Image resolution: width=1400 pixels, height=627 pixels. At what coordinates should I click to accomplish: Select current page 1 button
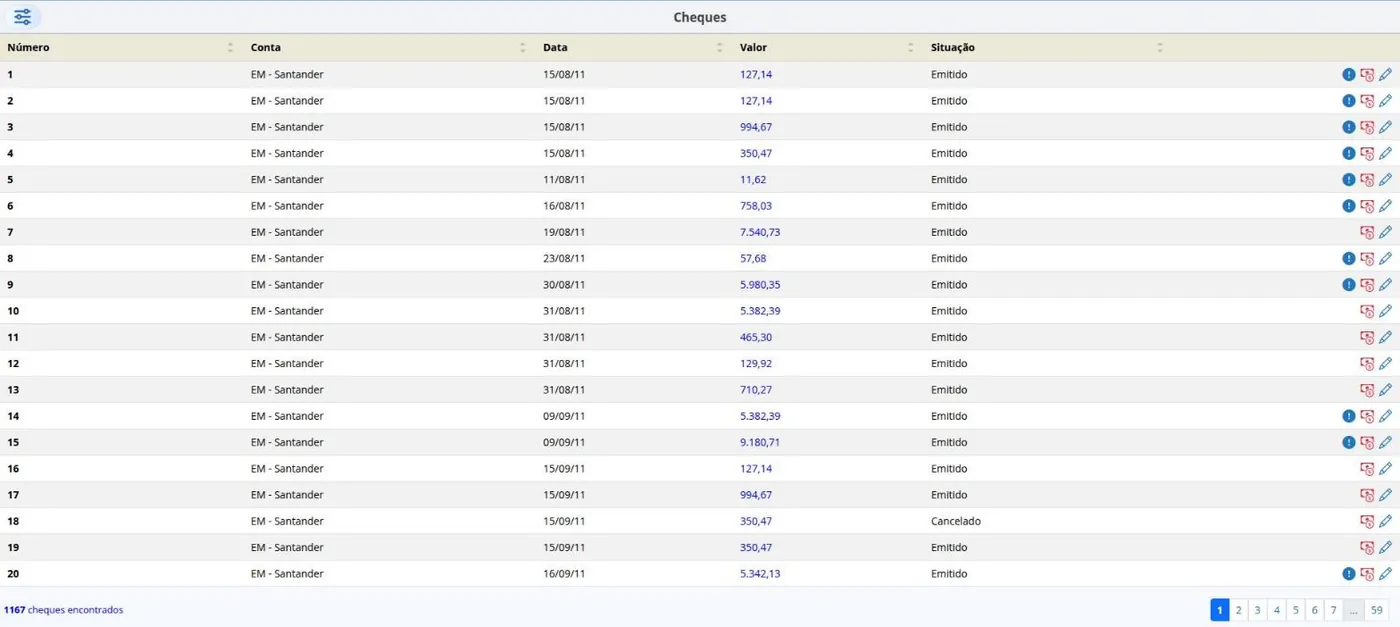point(1220,610)
